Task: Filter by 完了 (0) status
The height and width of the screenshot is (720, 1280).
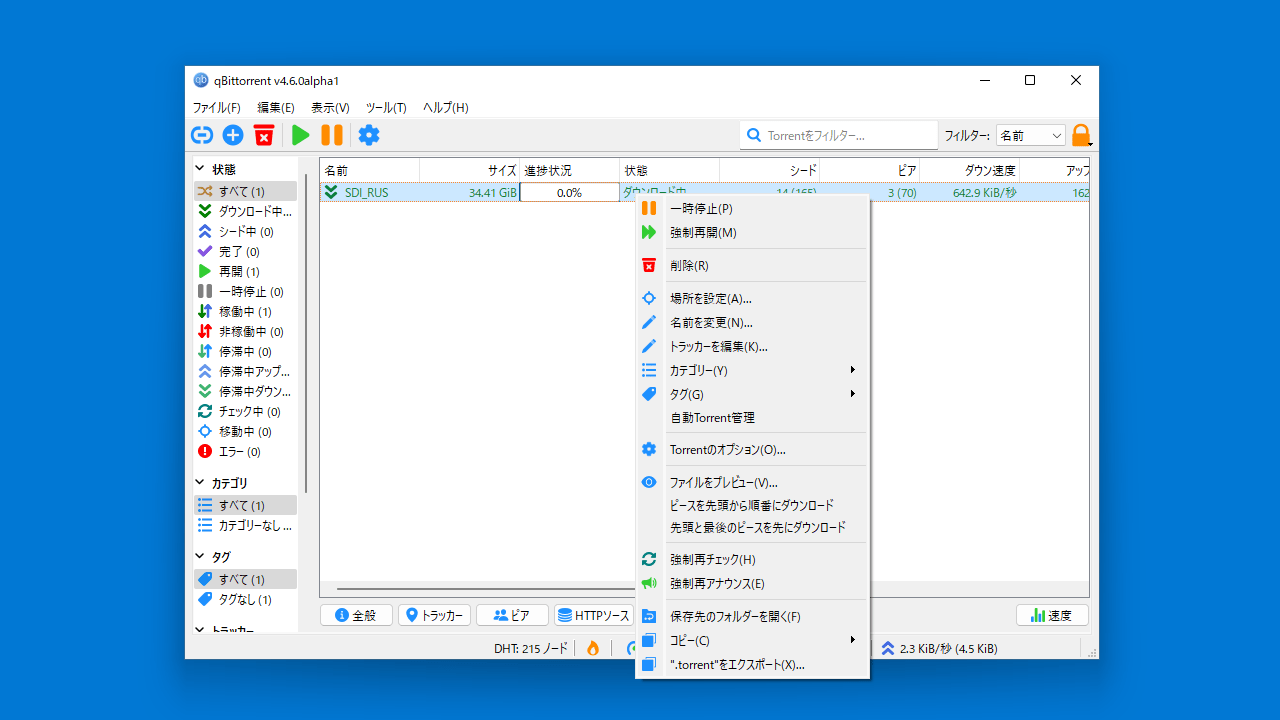Action: 245,251
